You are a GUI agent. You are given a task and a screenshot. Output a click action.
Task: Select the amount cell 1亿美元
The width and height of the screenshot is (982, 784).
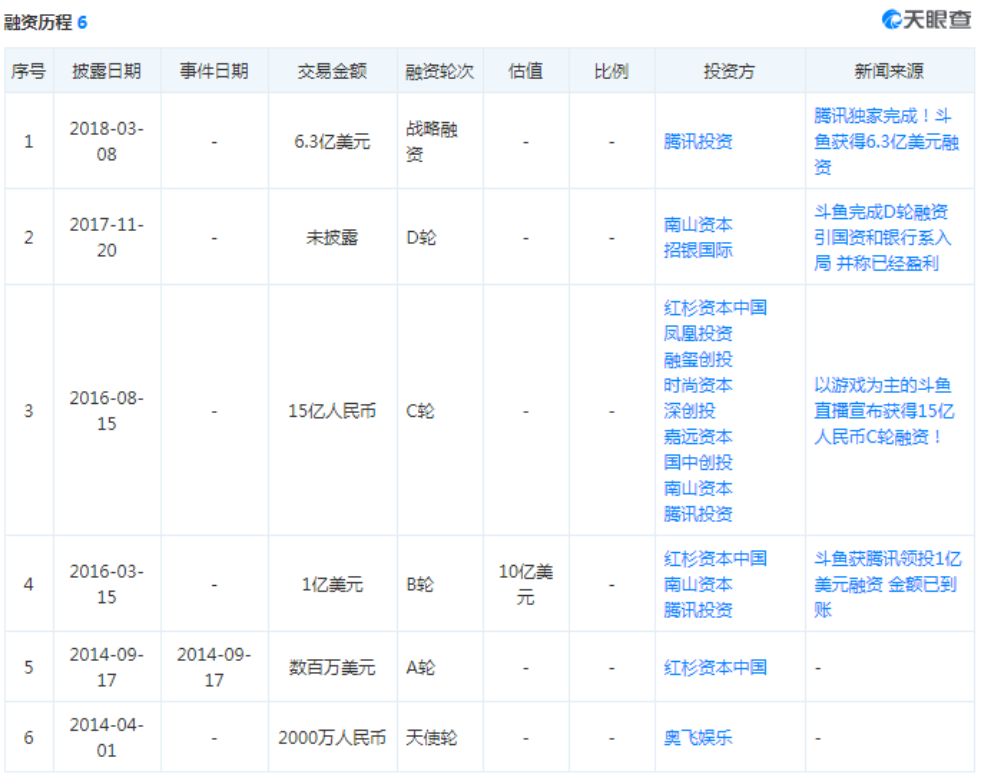click(332, 584)
